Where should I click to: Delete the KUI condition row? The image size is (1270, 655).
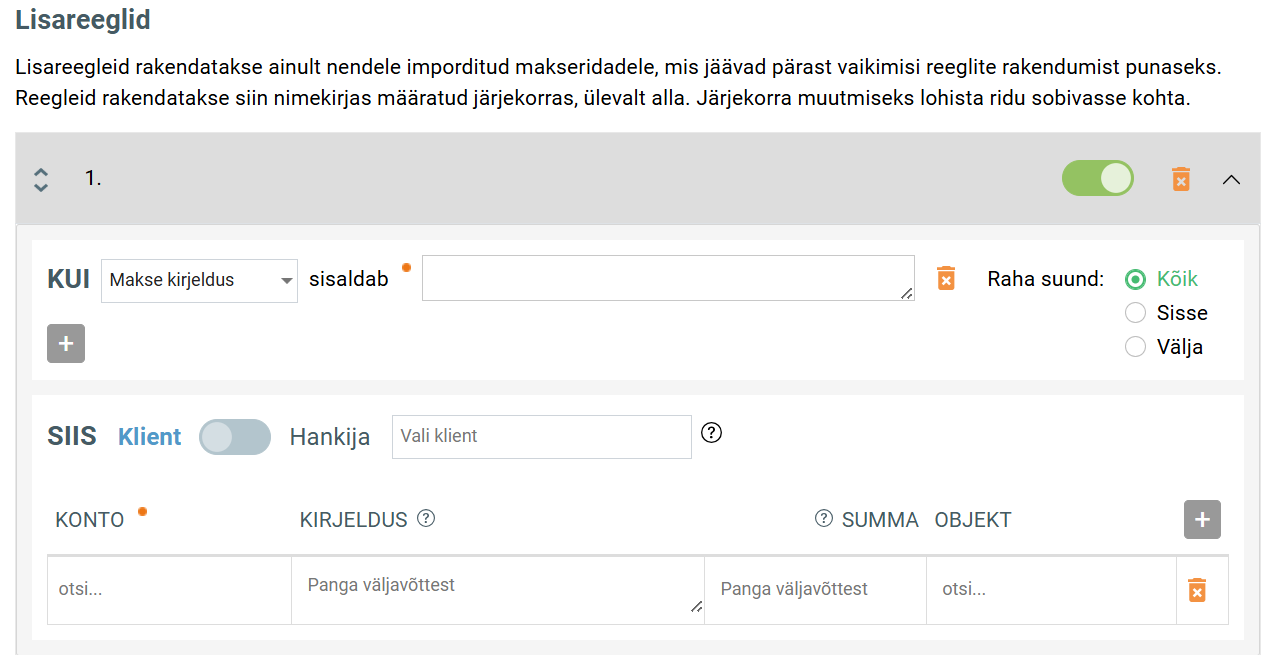946,278
